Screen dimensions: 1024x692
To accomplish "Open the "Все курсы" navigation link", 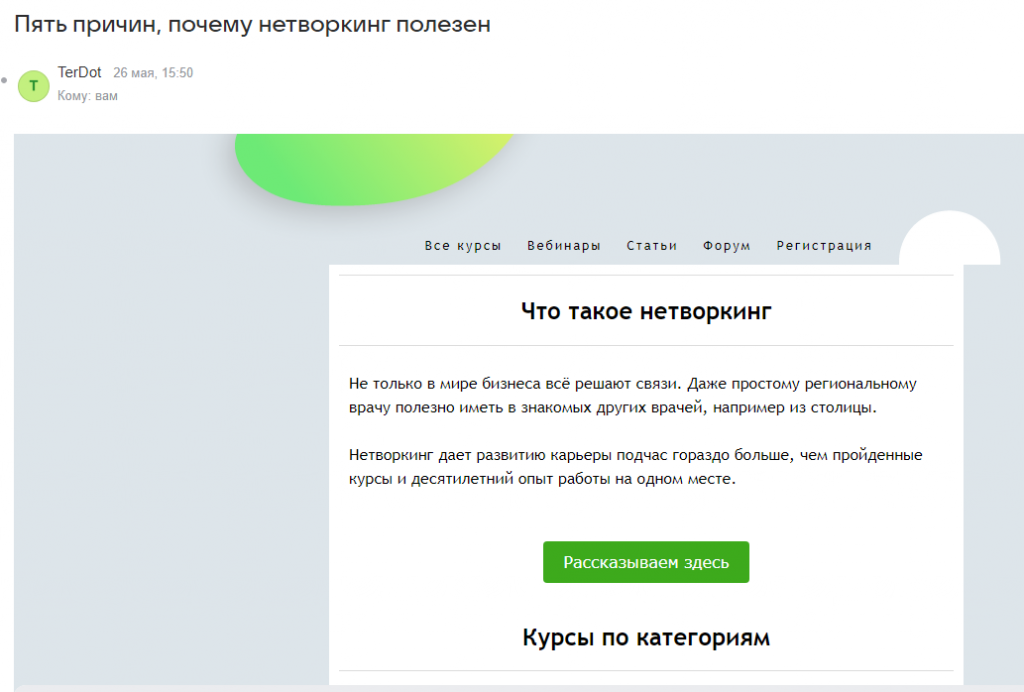I will click(462, 245).
